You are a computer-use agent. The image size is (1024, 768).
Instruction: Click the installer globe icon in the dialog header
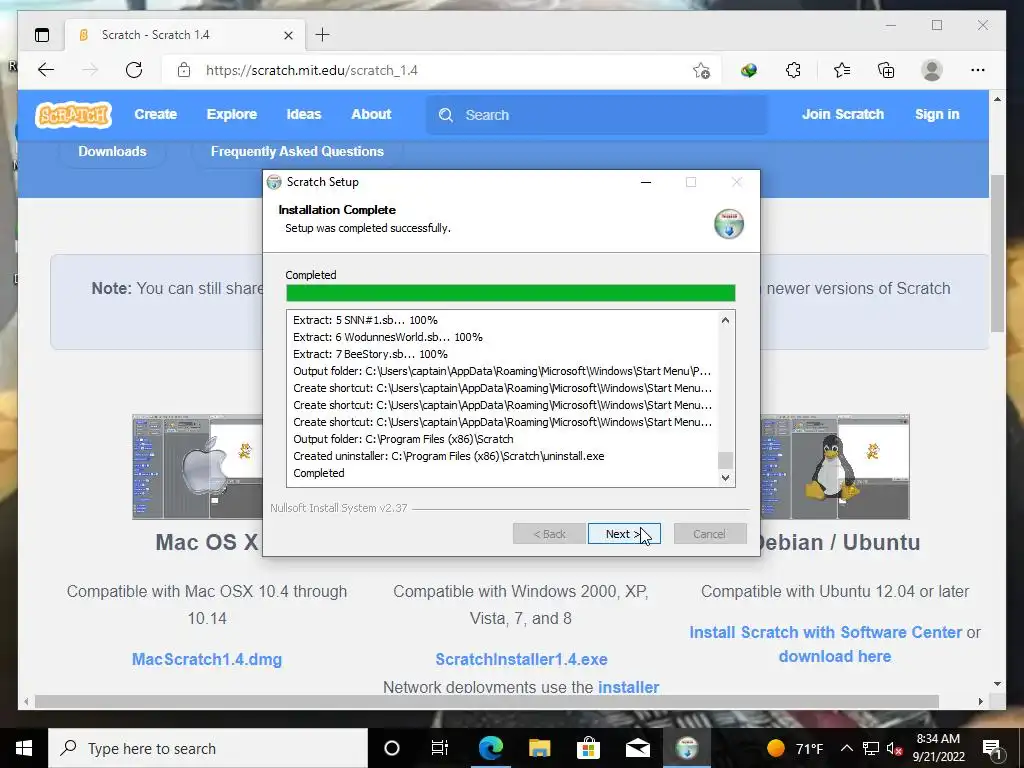[729, 223]
